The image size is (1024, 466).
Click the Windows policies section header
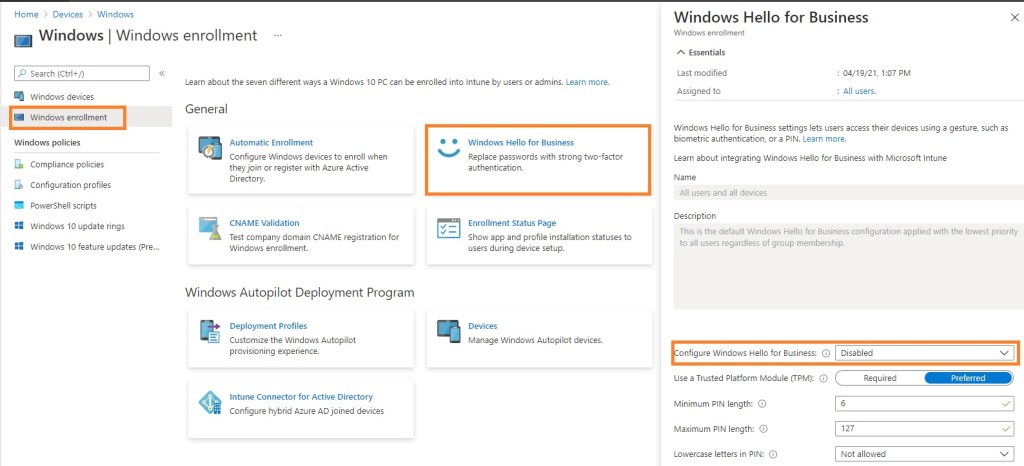pyautogui.click(x=47, y=142)
